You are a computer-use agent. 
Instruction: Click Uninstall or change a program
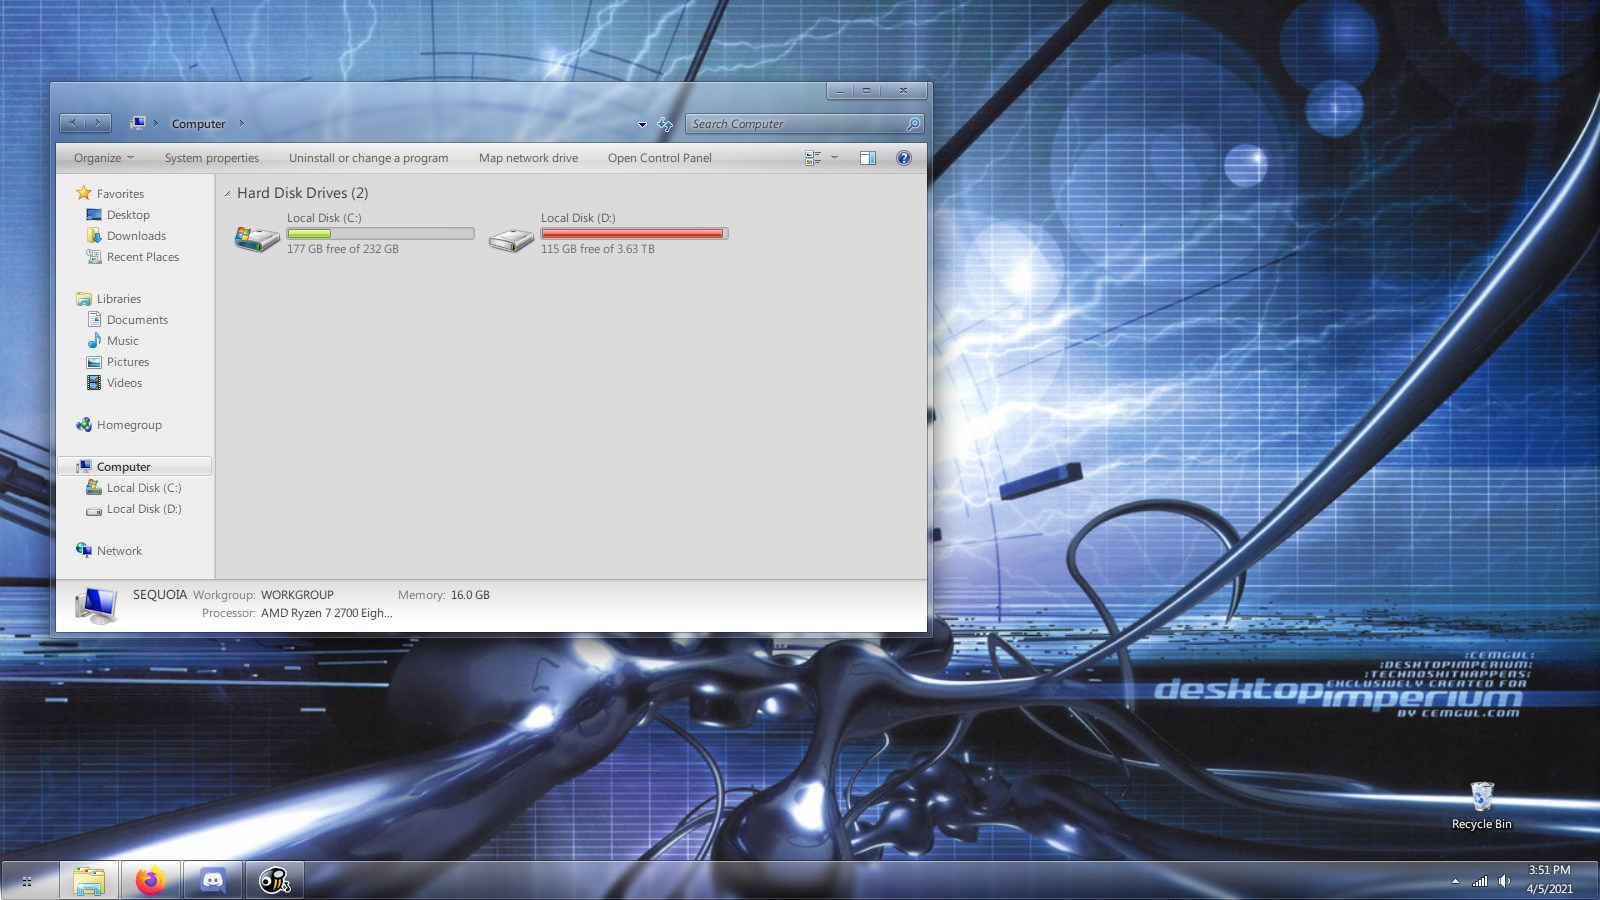tap(368, 158)
